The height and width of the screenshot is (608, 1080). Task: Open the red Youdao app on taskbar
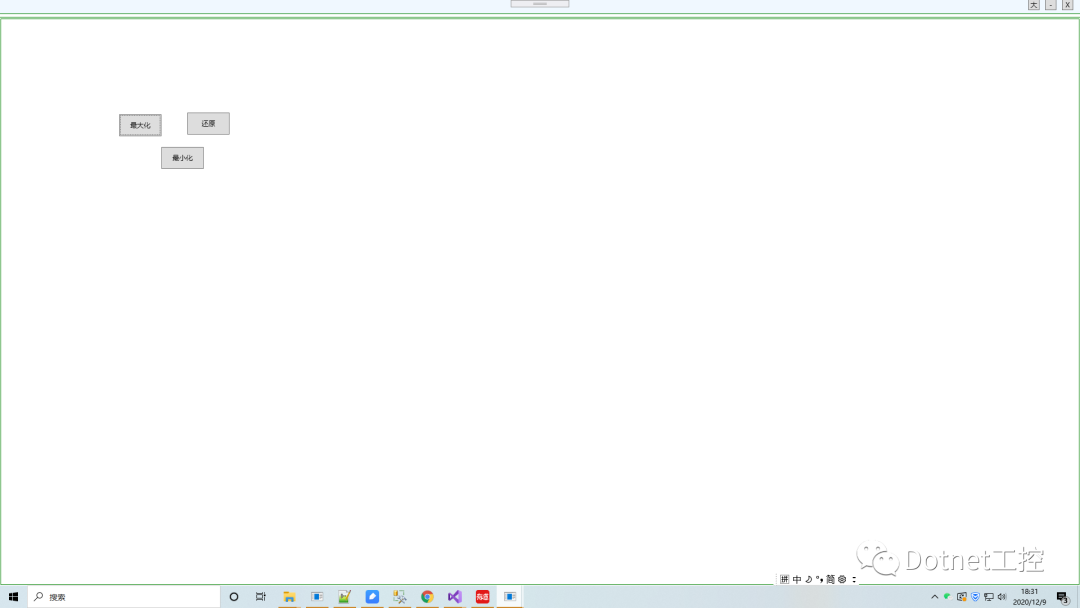[x=482, y=597]
